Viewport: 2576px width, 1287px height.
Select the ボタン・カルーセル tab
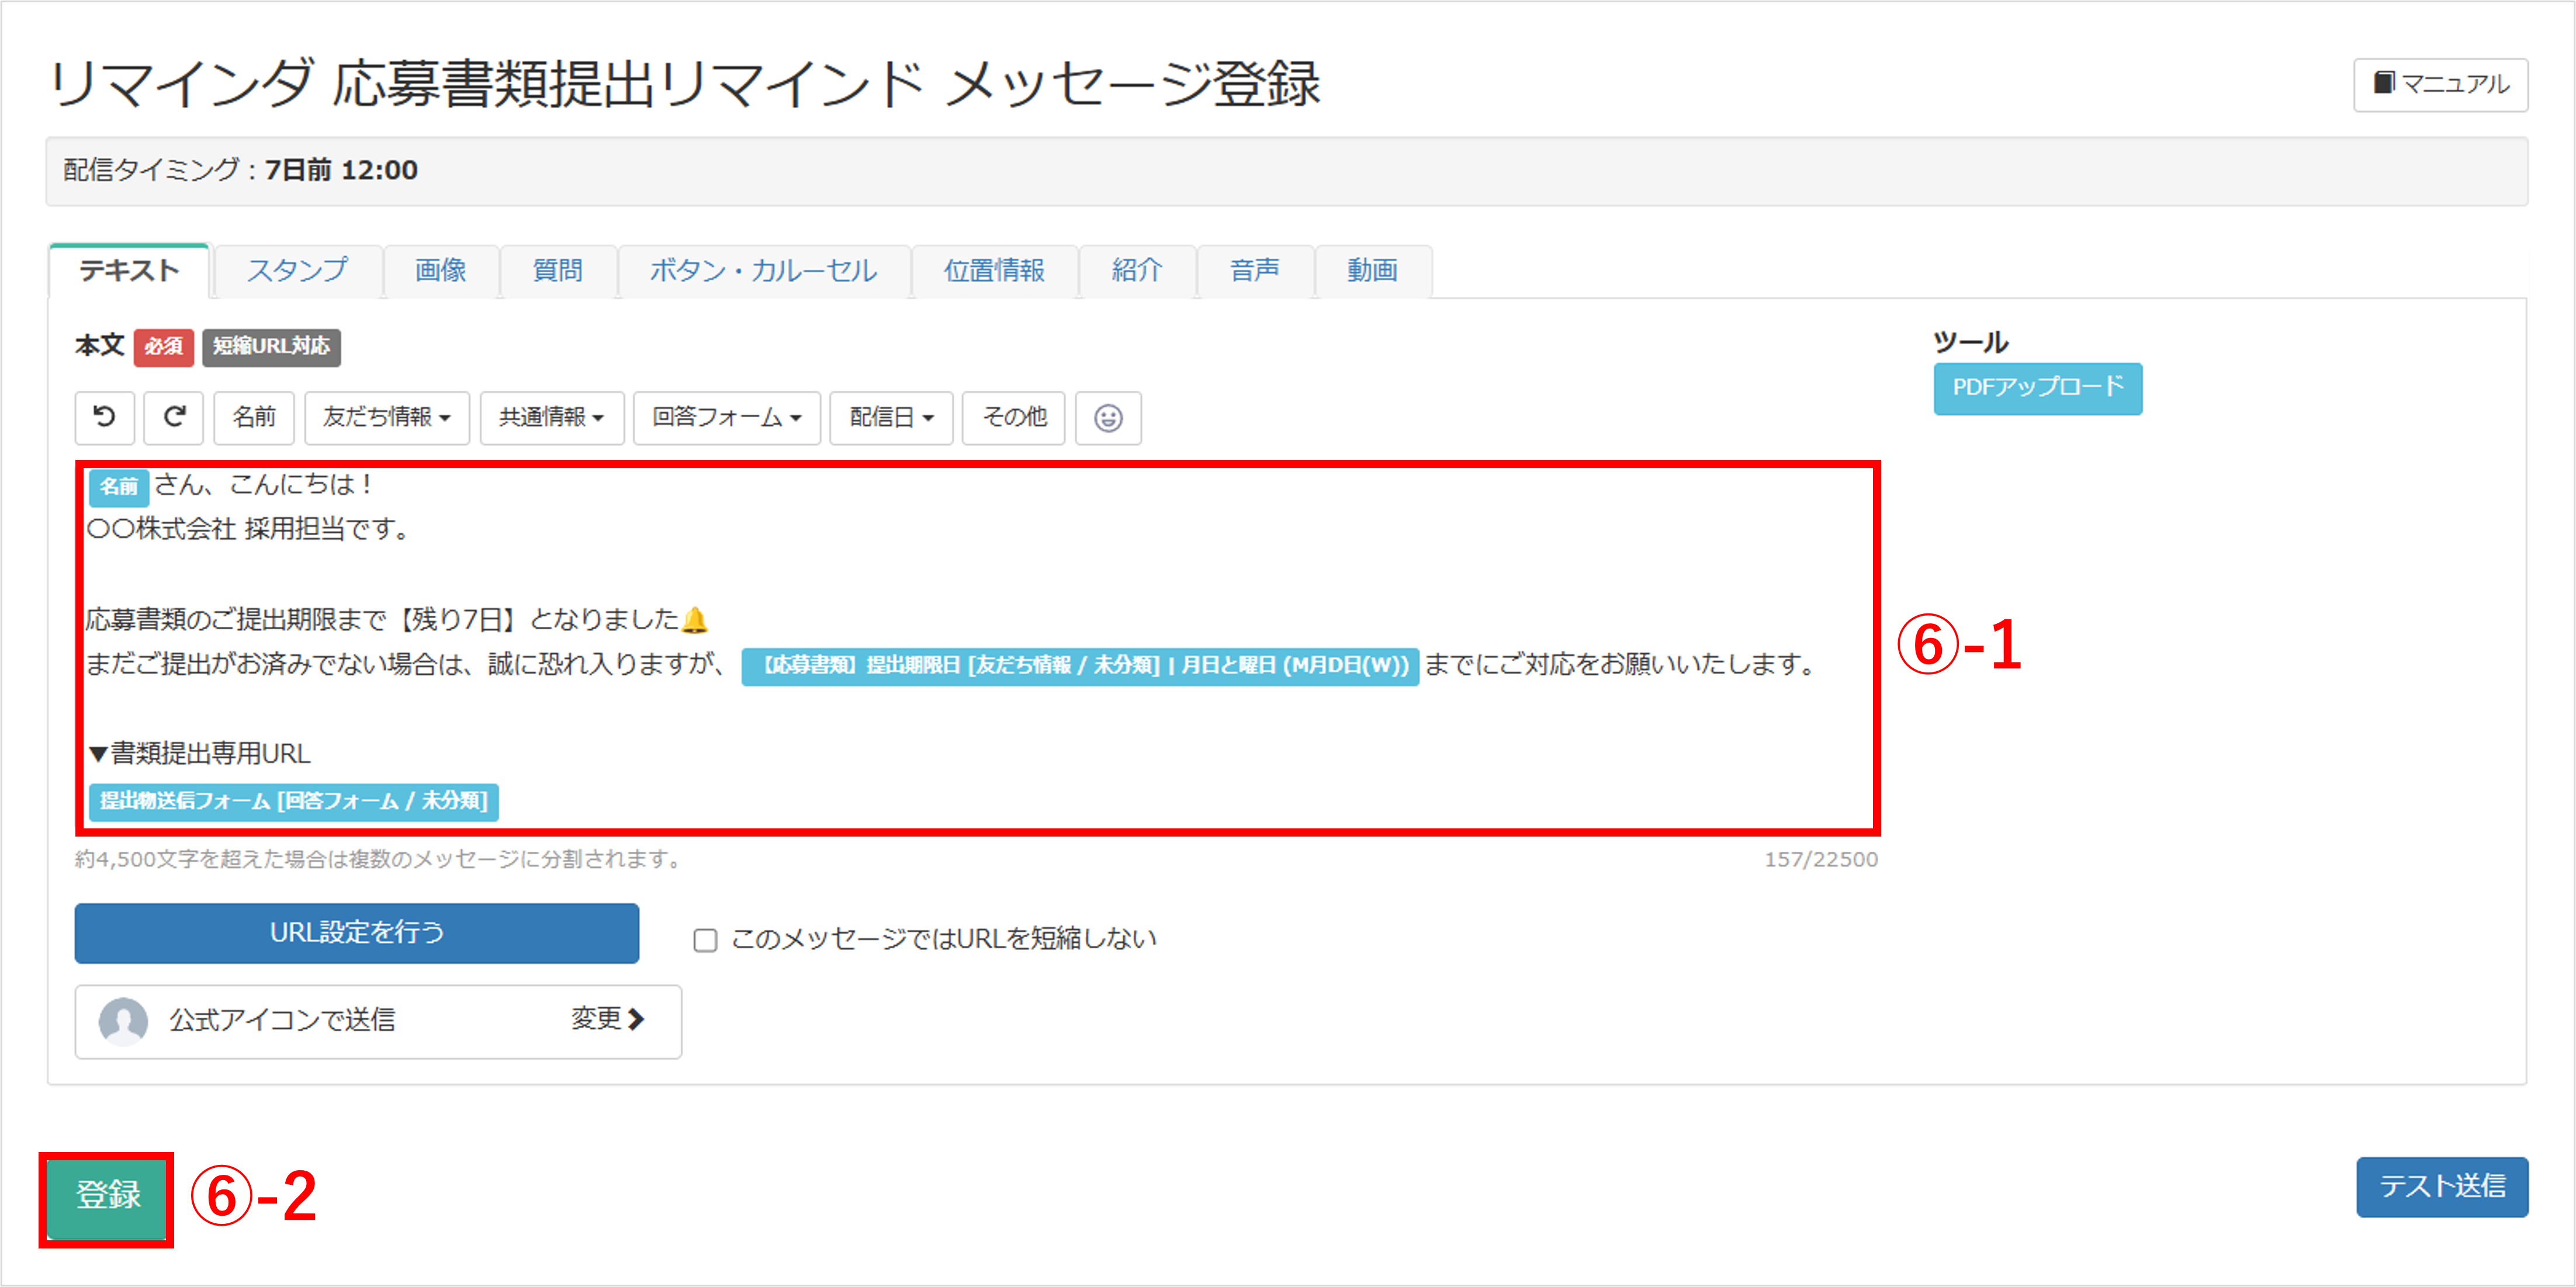point(763,271)
